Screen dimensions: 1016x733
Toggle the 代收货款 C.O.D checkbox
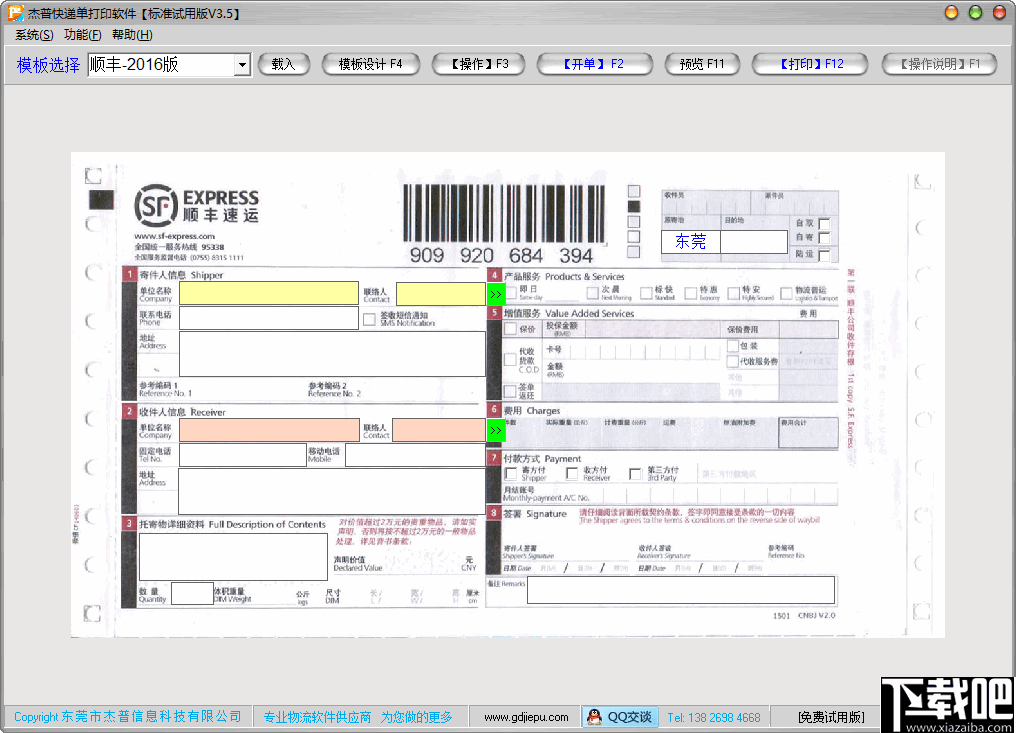tap(511, 360)
